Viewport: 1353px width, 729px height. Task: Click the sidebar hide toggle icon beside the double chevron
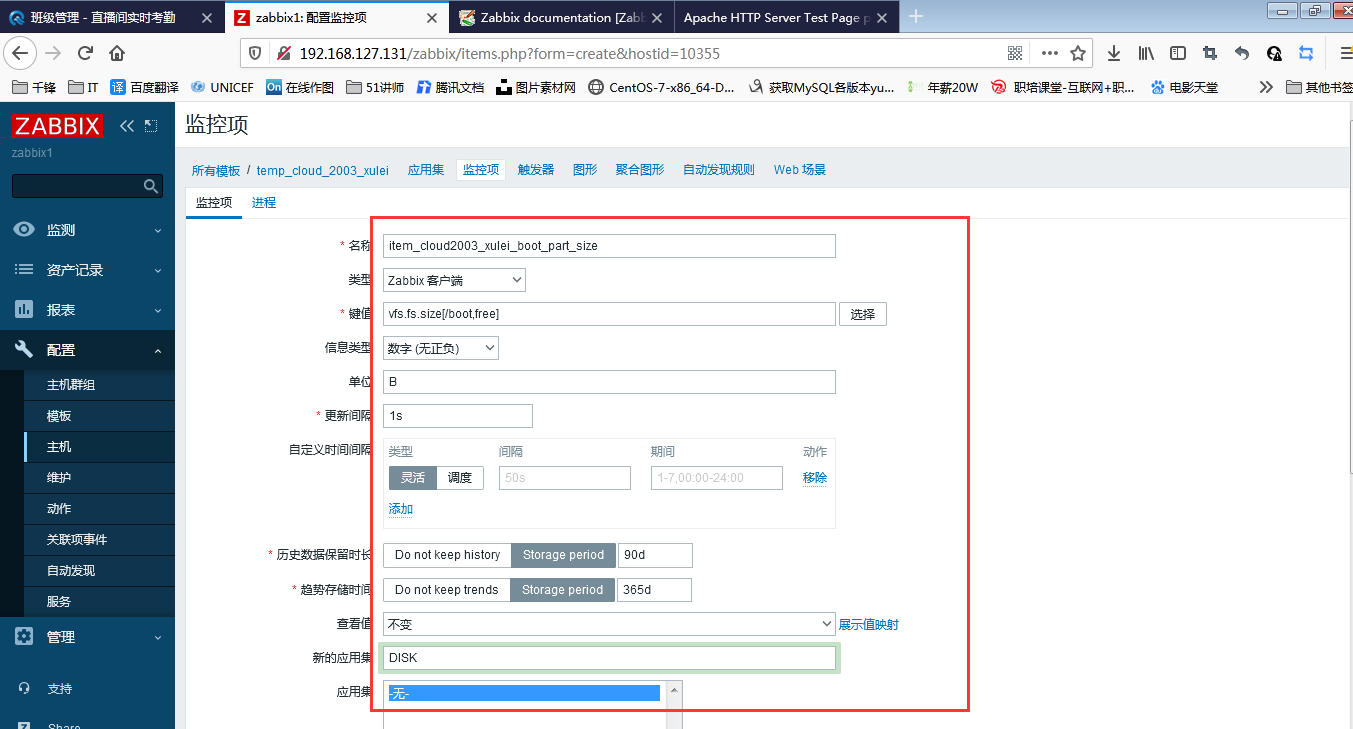(x=151, y=125)
